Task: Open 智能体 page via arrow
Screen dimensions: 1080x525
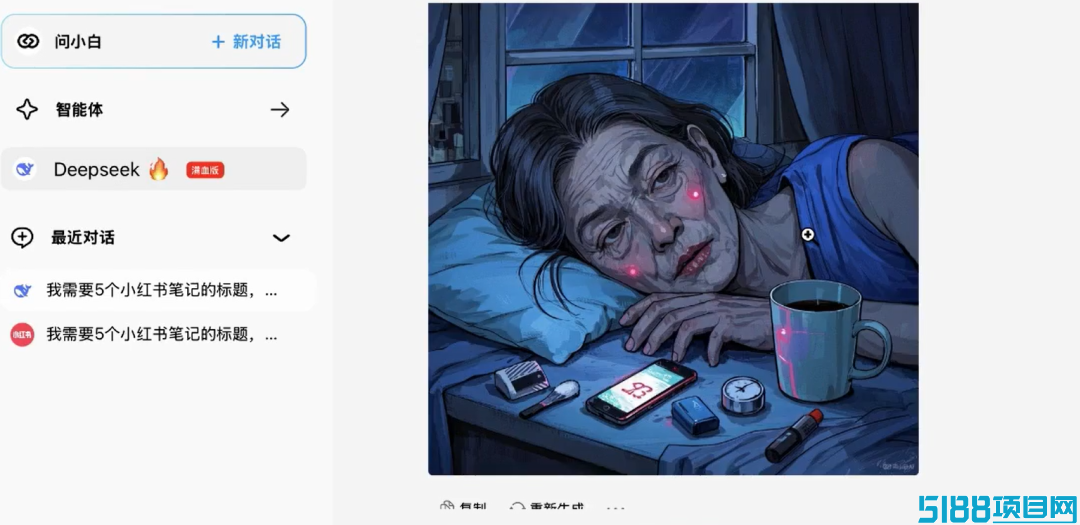Action: pos(280,110)
